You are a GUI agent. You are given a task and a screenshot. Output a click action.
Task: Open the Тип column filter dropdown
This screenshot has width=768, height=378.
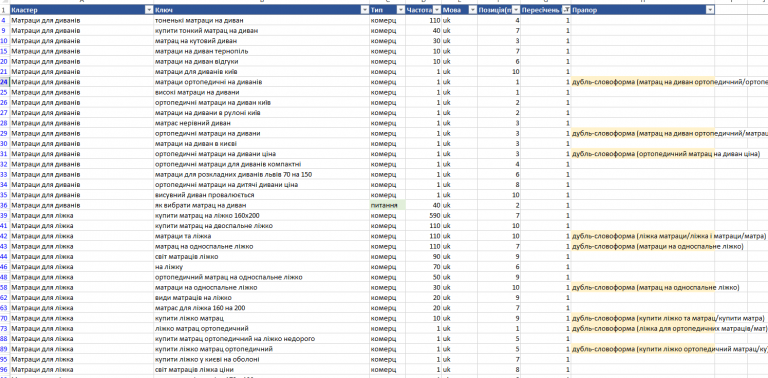click(x=401, y=10)
